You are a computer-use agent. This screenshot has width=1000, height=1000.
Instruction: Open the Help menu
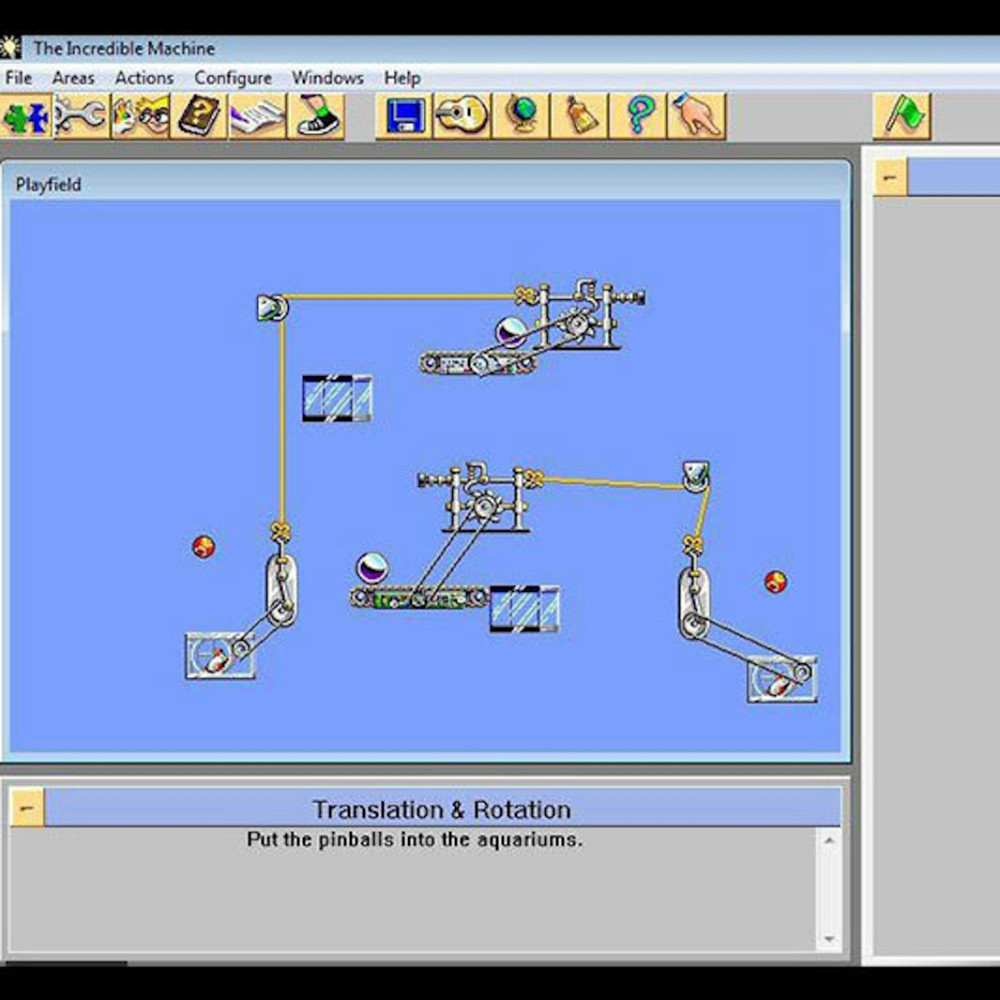click(x=402, y=78)
